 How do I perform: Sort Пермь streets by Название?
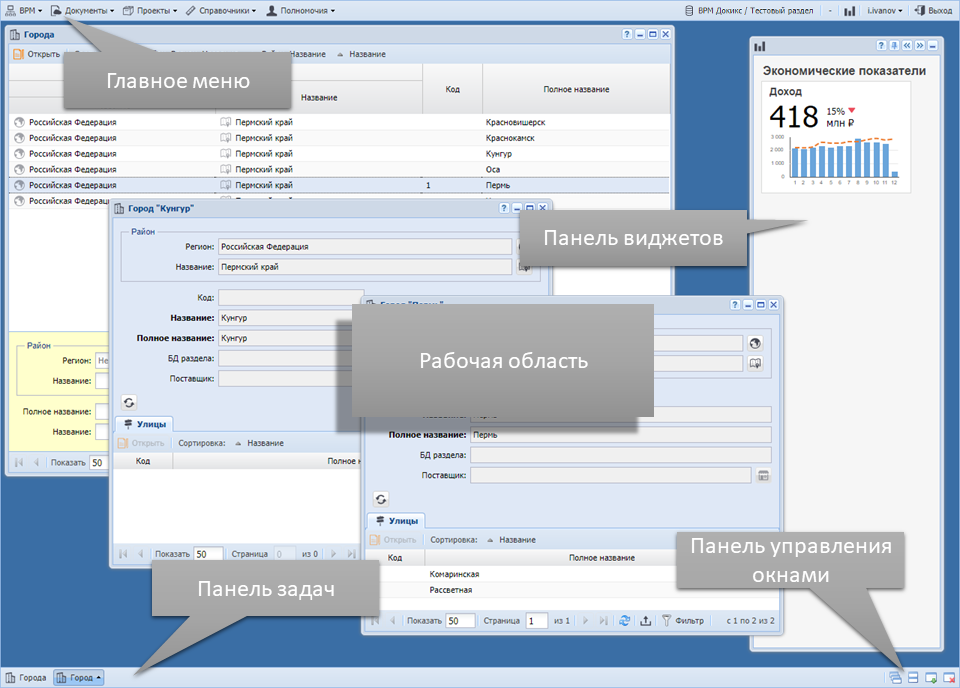(x=511, y=540)
